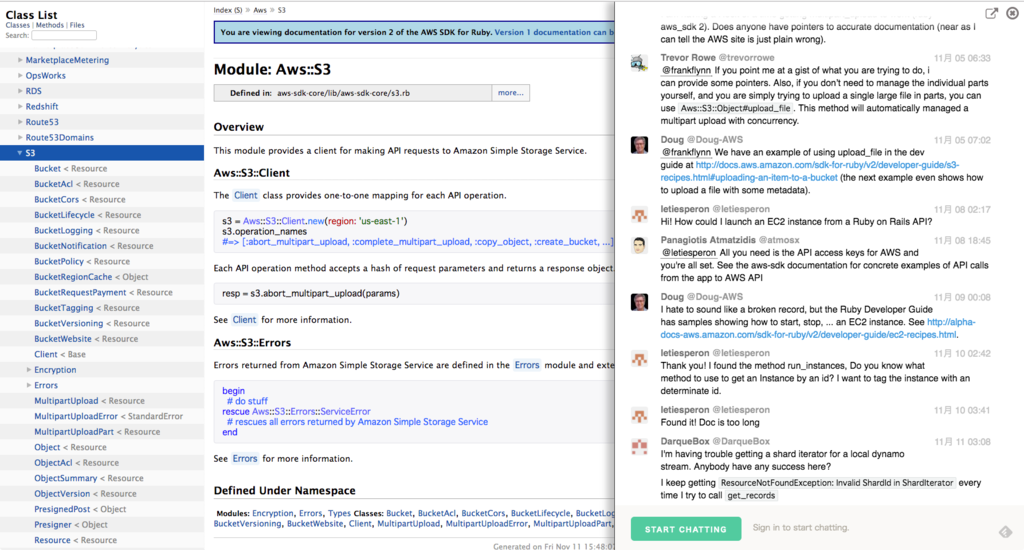Click letiesperon's avatar on 'Thank you' message
Image resolution: width=1024 pixels, height=550 pixels.
point(639,358)
